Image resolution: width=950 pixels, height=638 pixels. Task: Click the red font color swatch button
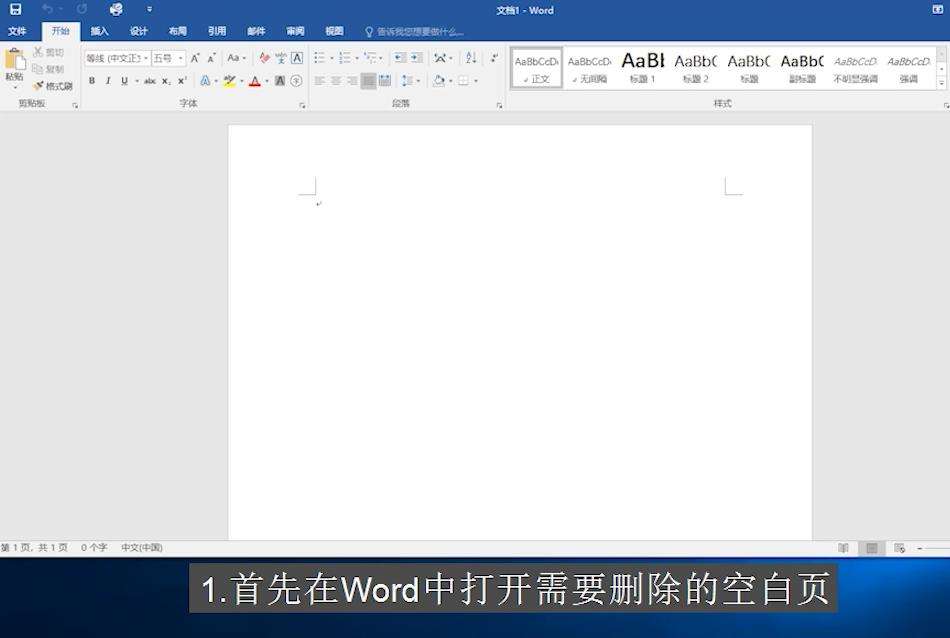pos(254,81)
